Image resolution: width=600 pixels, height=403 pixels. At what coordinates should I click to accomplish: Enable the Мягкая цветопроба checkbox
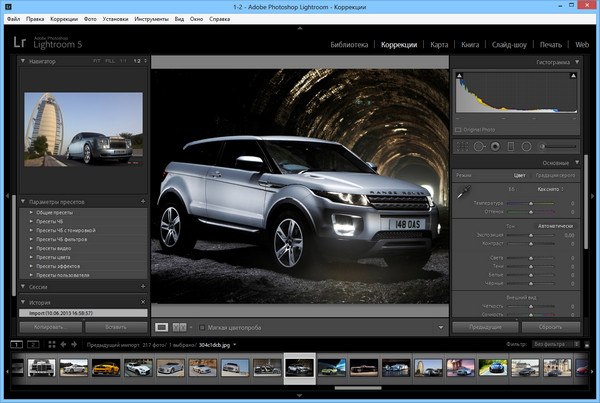201,326
